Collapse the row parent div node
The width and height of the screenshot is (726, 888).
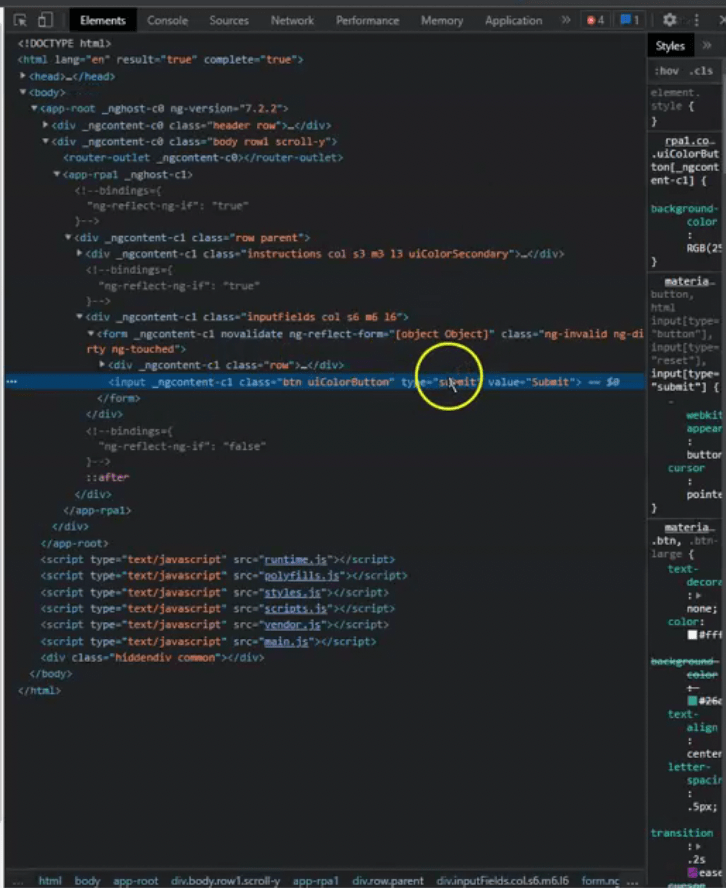pyautogui.click(x=68, y=237)
